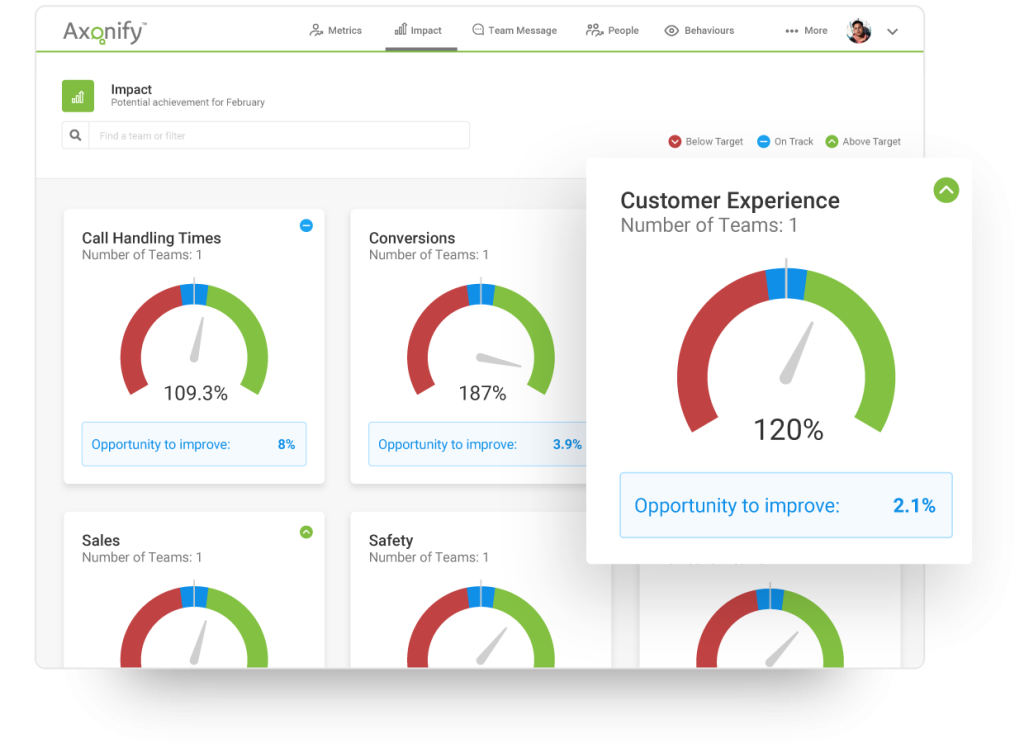Toggle the Below Target legend filter
The height and width of the screenshot is (743, 1024).
click(706, 142)
